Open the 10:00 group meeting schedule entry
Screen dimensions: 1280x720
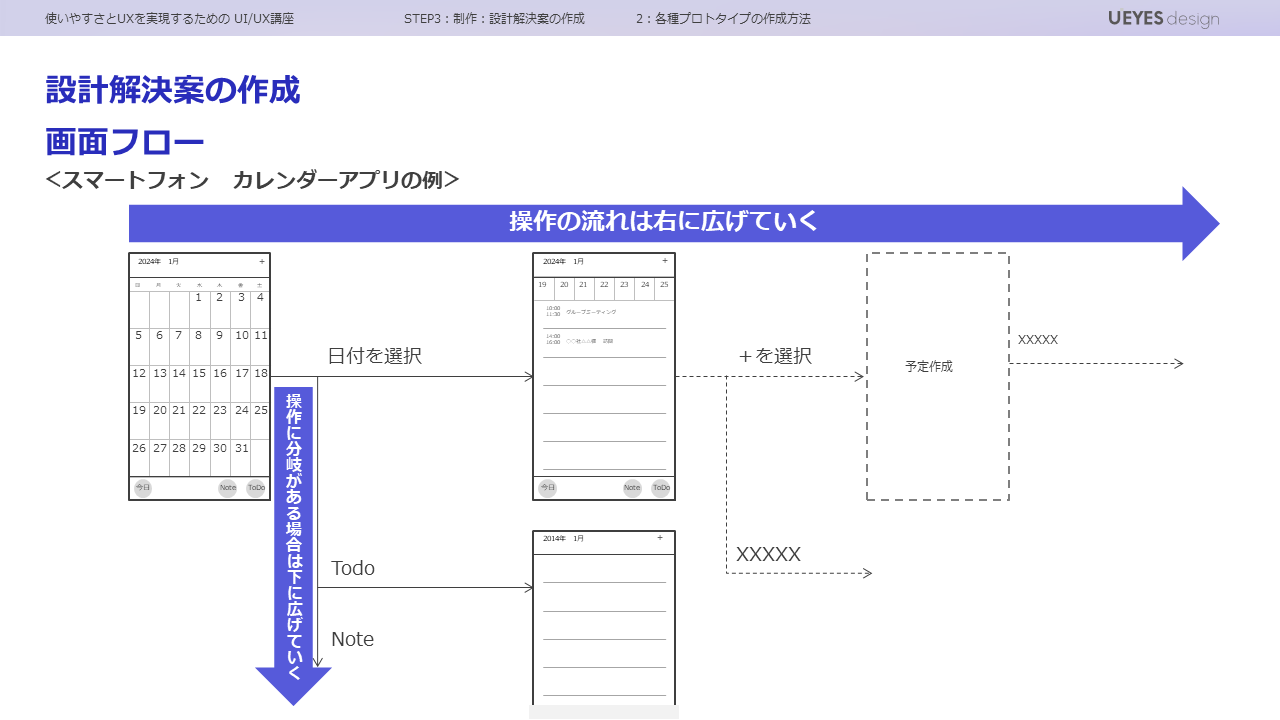point(590,312)
